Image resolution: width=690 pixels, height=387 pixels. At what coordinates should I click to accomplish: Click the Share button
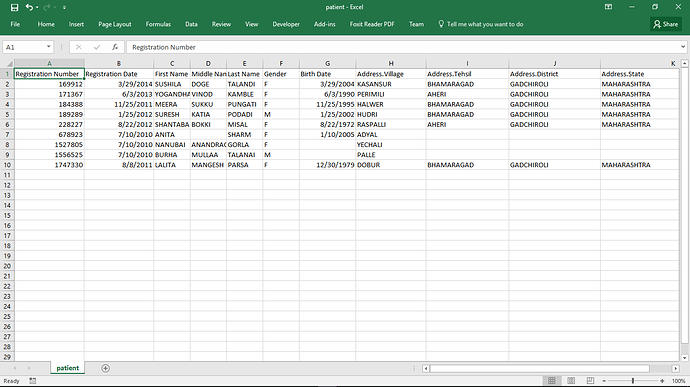click(x=666, y=24)
